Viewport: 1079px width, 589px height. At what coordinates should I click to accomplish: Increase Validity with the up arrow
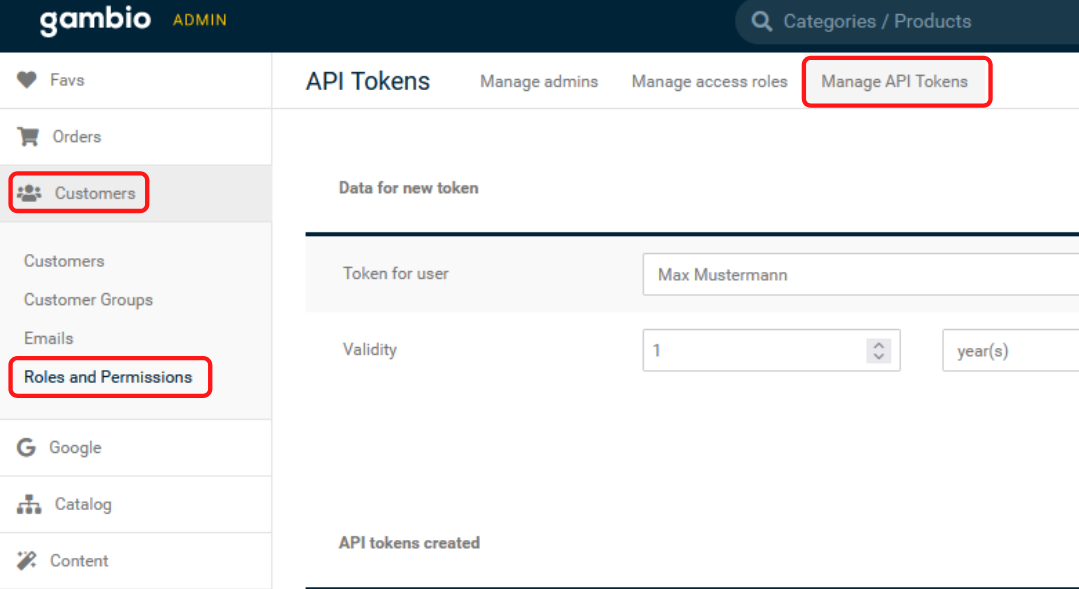(879, 345)
